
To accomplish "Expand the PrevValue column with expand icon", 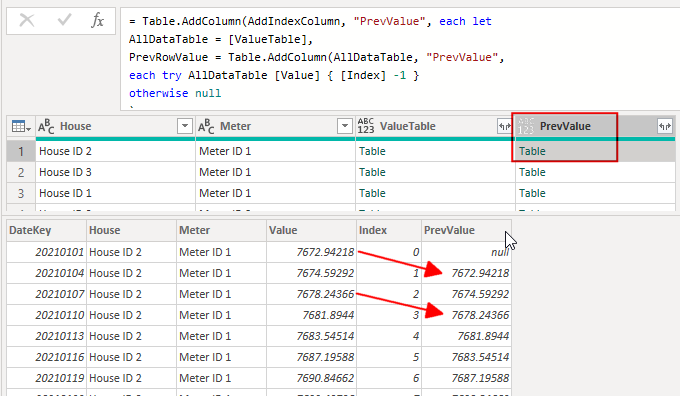I will (x=665, y=127).
